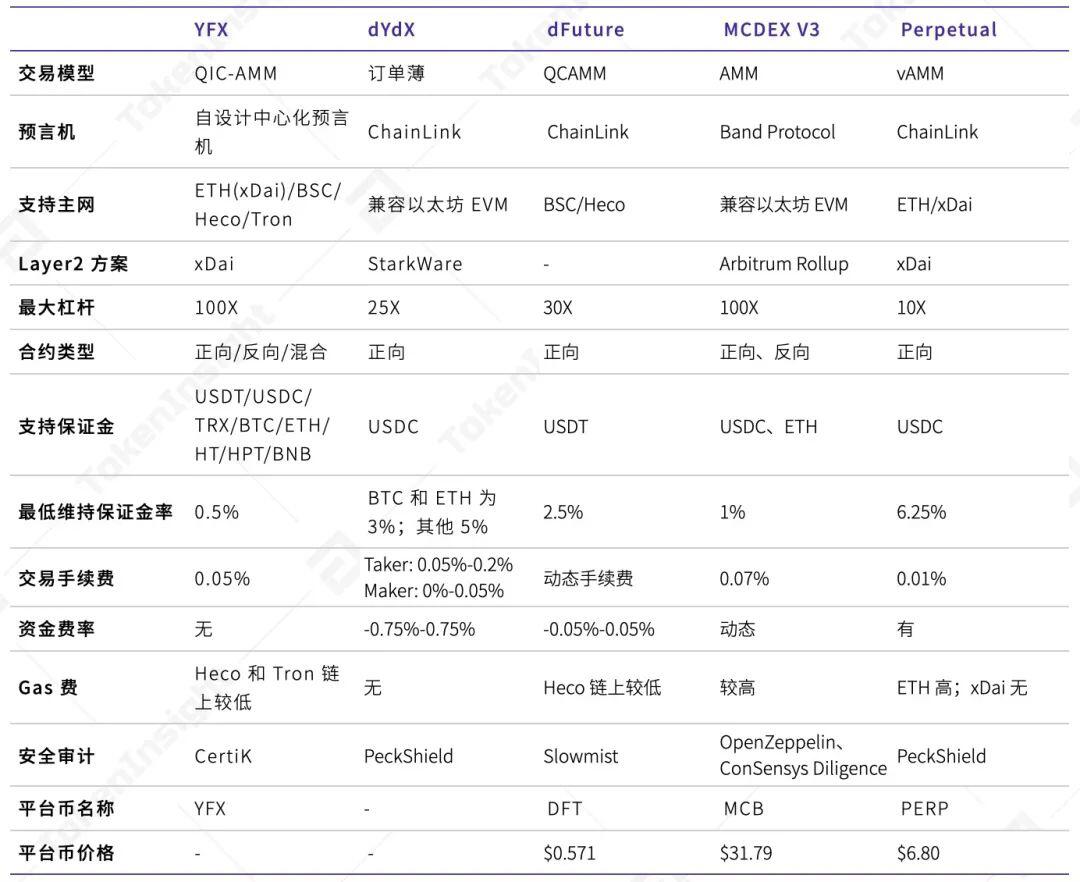
Task: Click the YFX column header
Action: coord(211,30)
